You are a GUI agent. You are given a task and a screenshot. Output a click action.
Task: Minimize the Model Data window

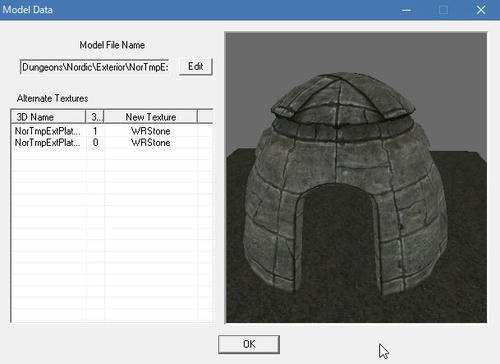(406, 10)
